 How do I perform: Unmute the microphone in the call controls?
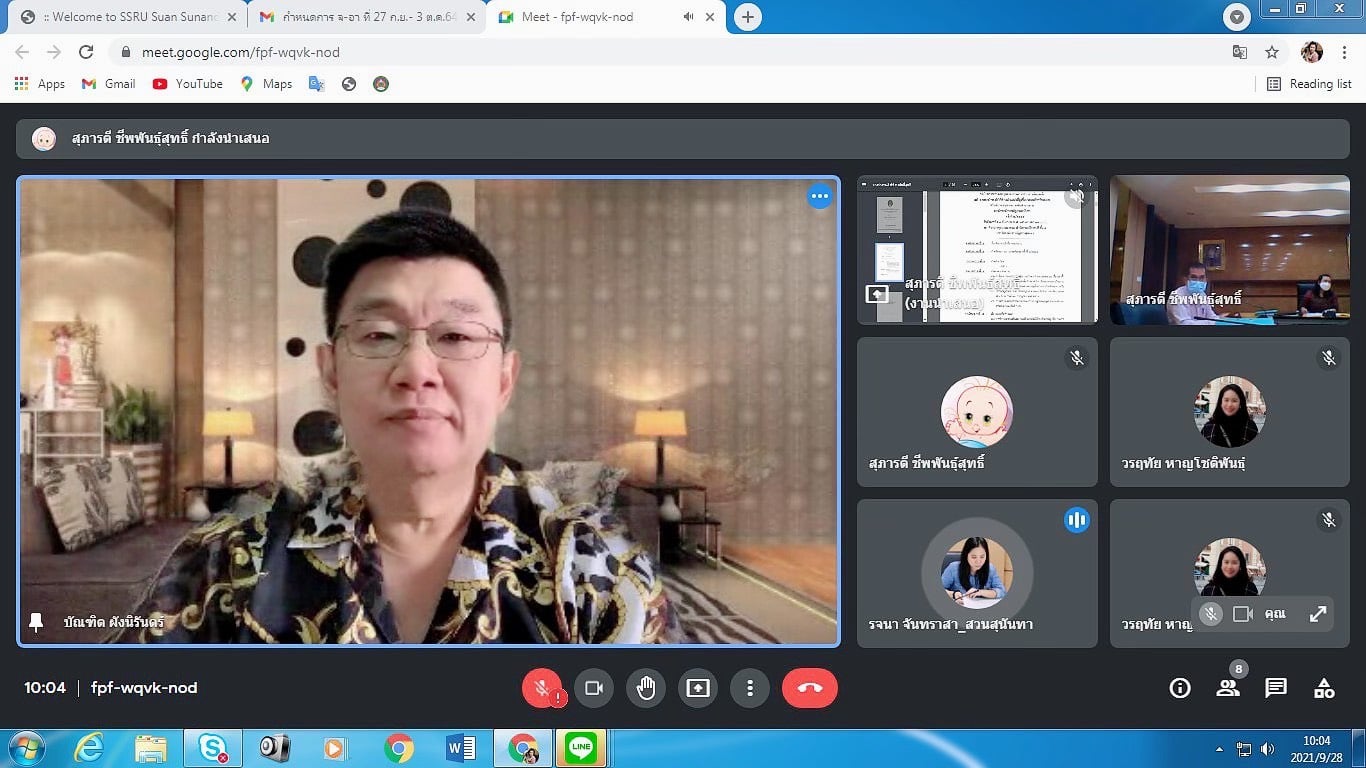point(541,688)
